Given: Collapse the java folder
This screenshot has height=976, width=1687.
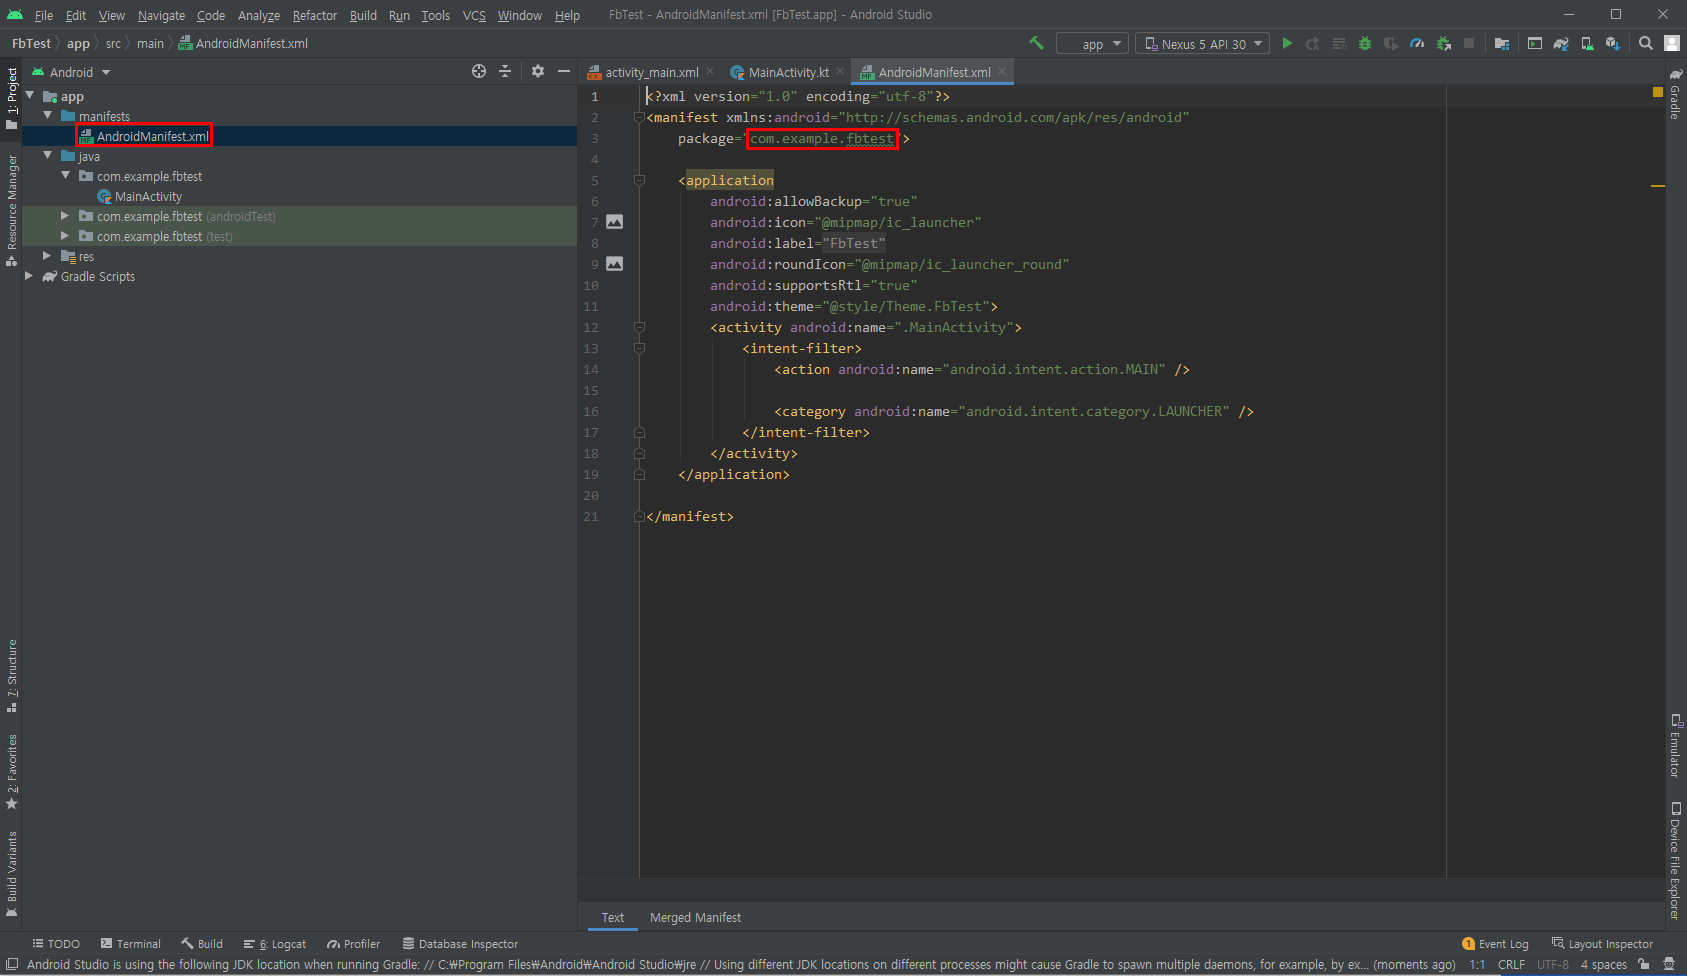Looking at the screenshot, I should (x=48, y=156).
